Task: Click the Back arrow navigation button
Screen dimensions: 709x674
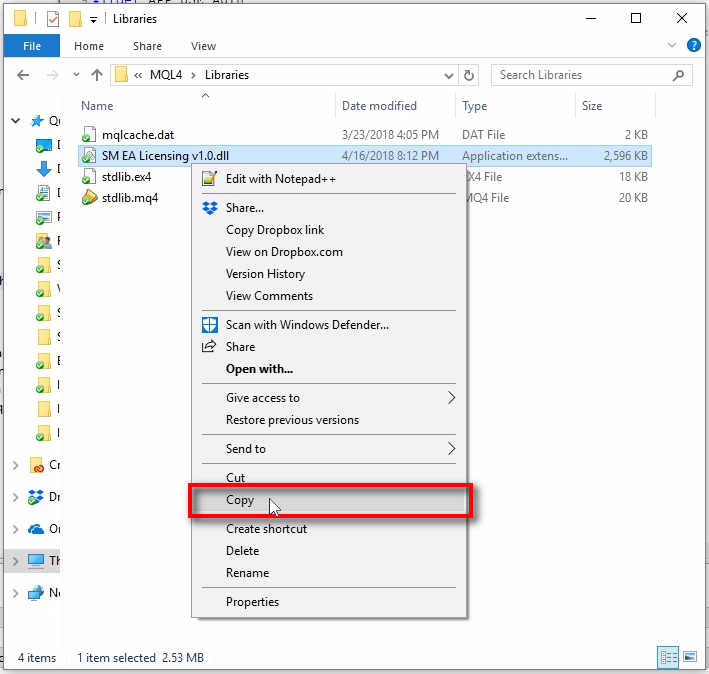Action: [x=24, y=75]
